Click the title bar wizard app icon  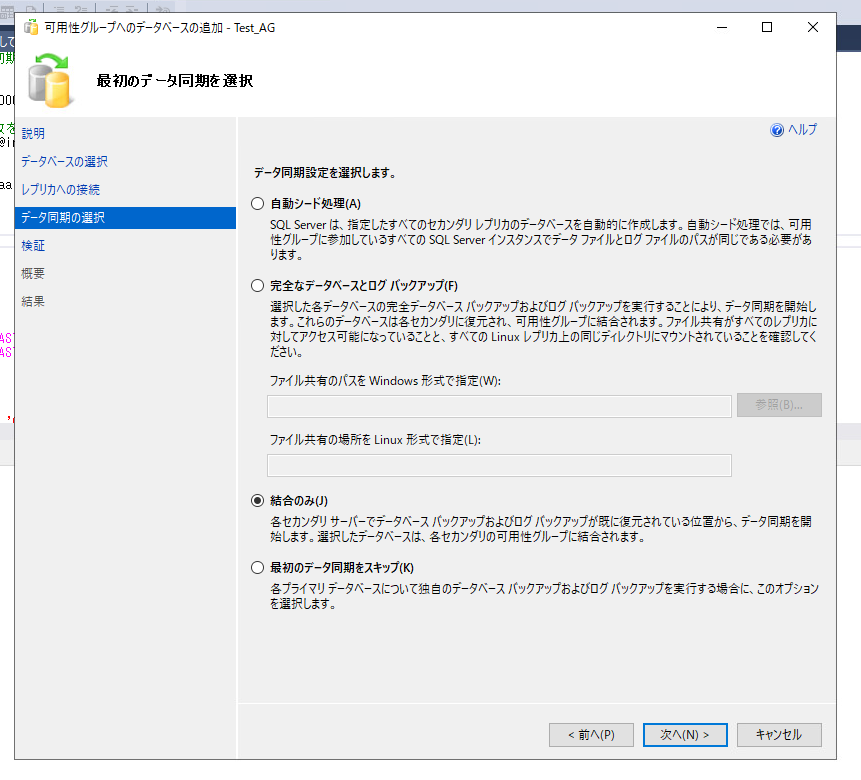(31, 27)
